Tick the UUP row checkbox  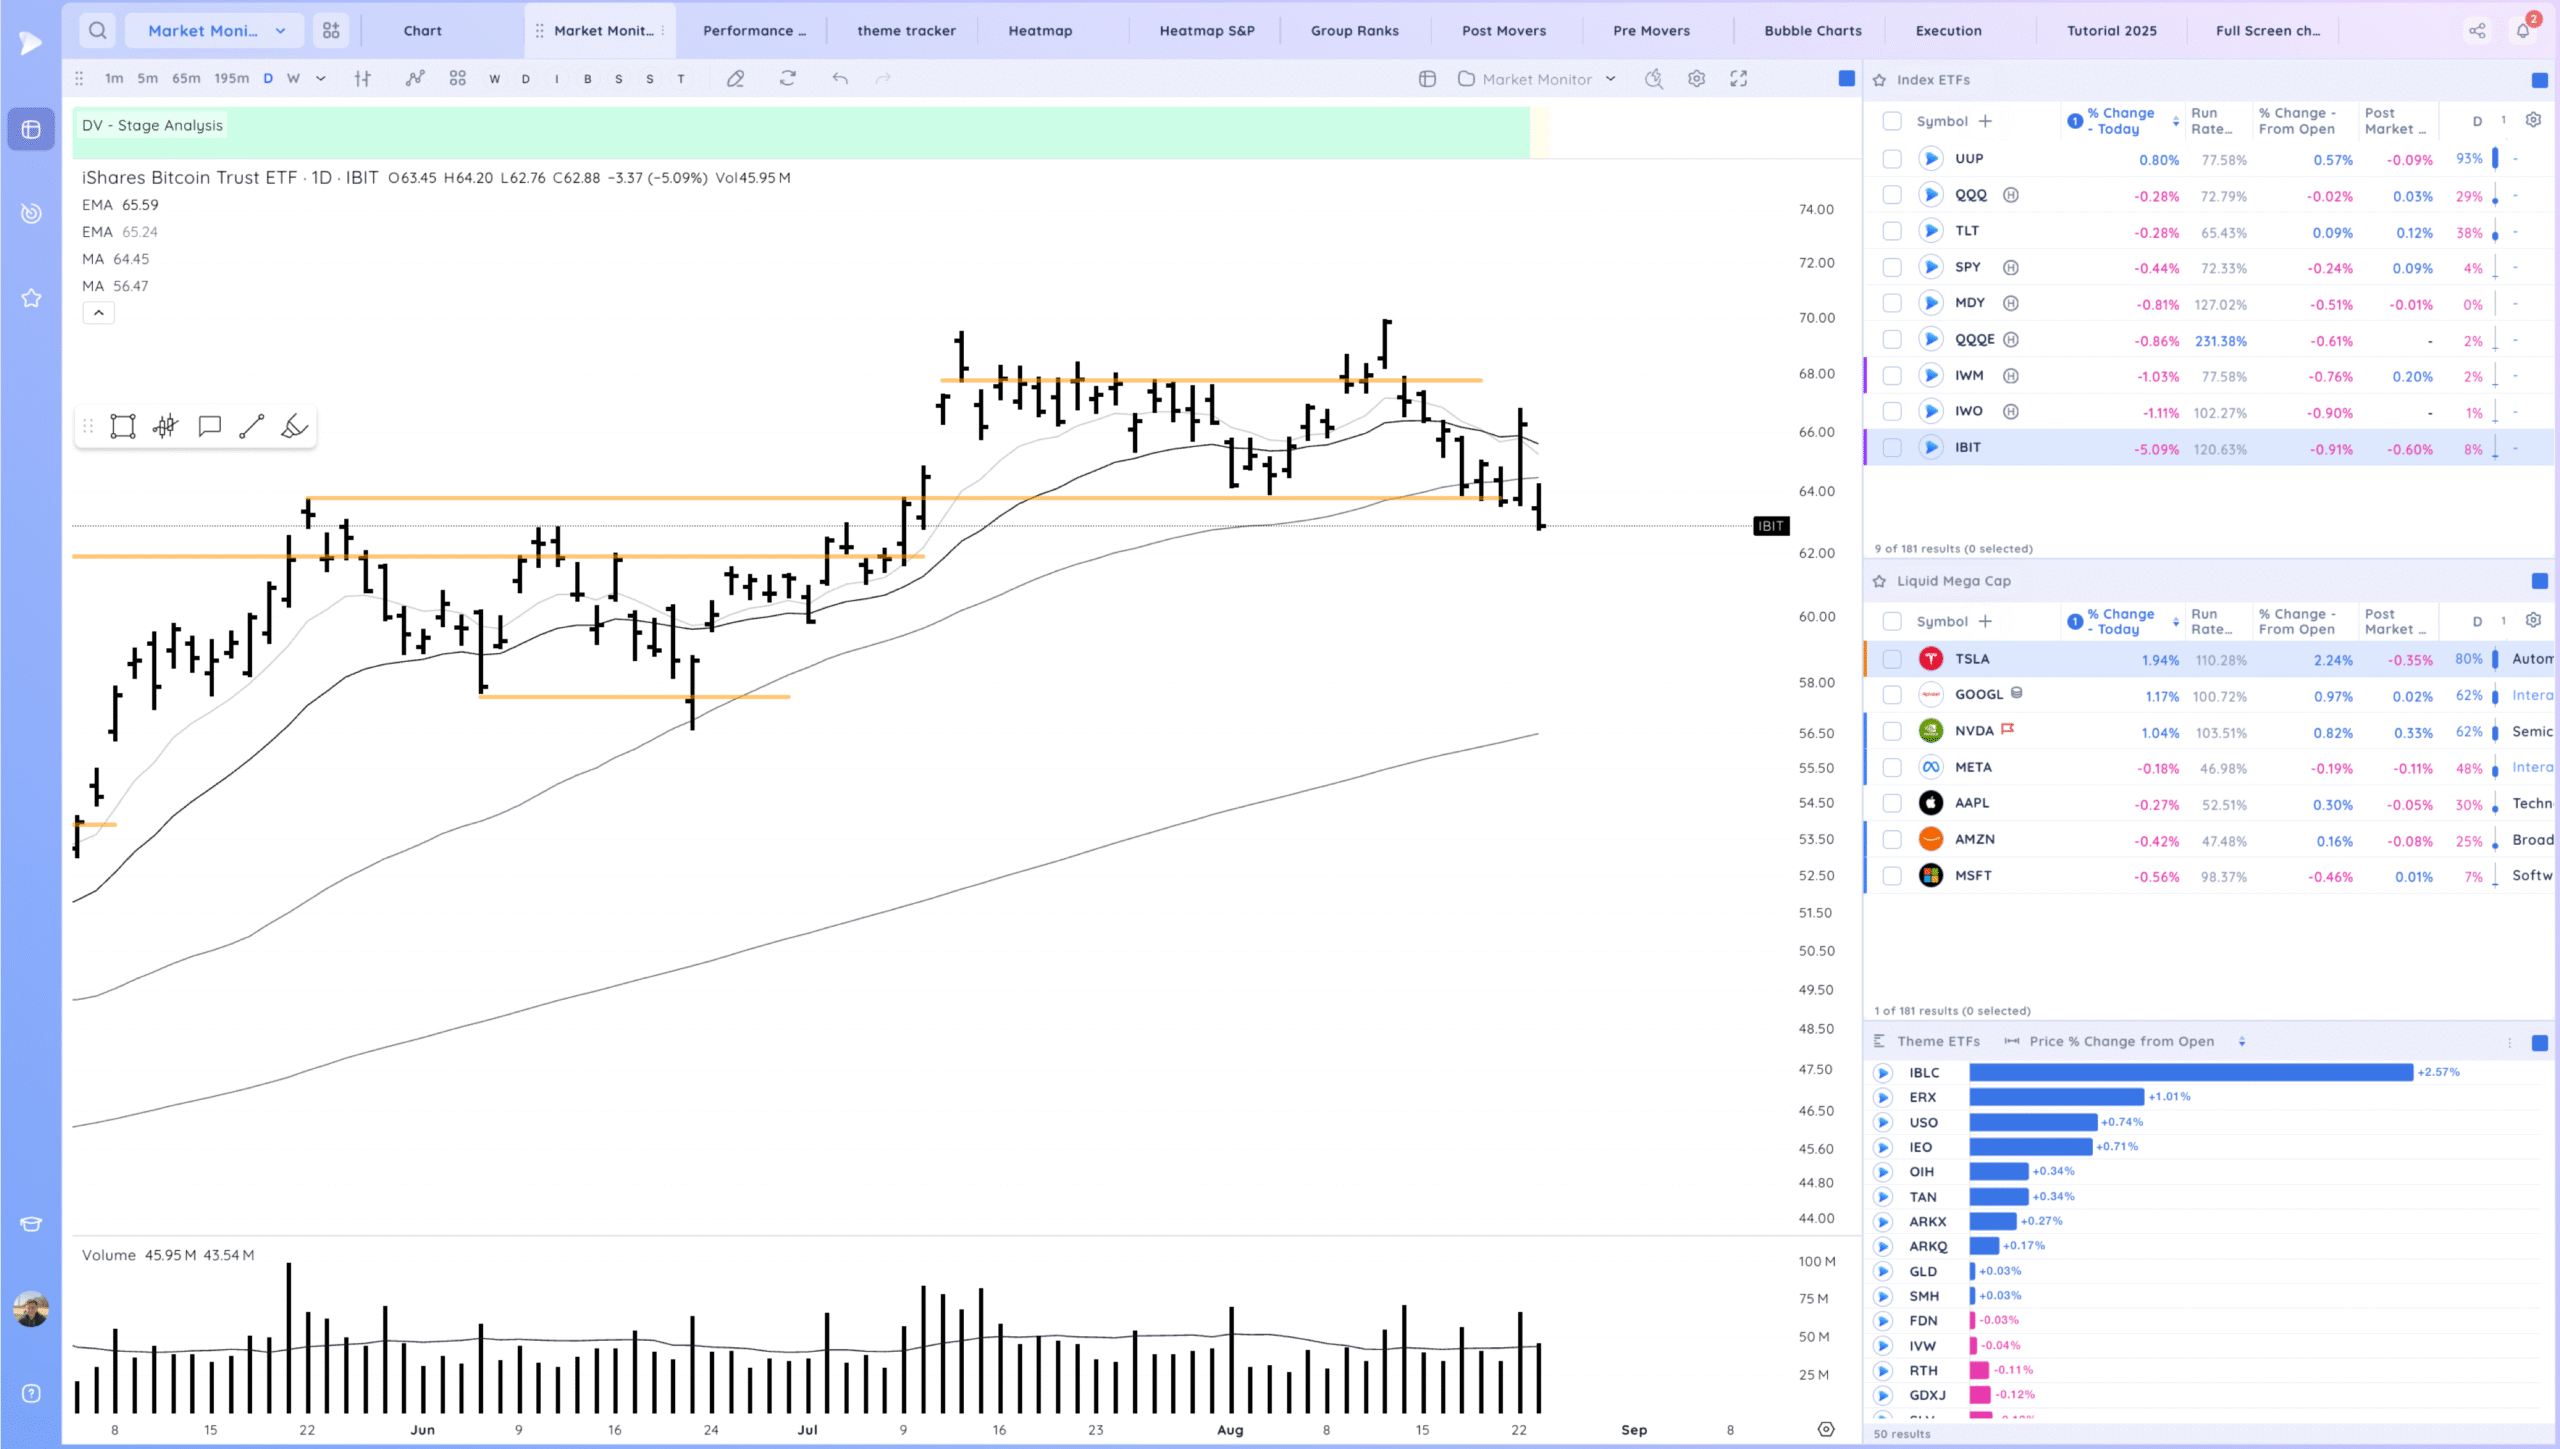point(1892,159)
